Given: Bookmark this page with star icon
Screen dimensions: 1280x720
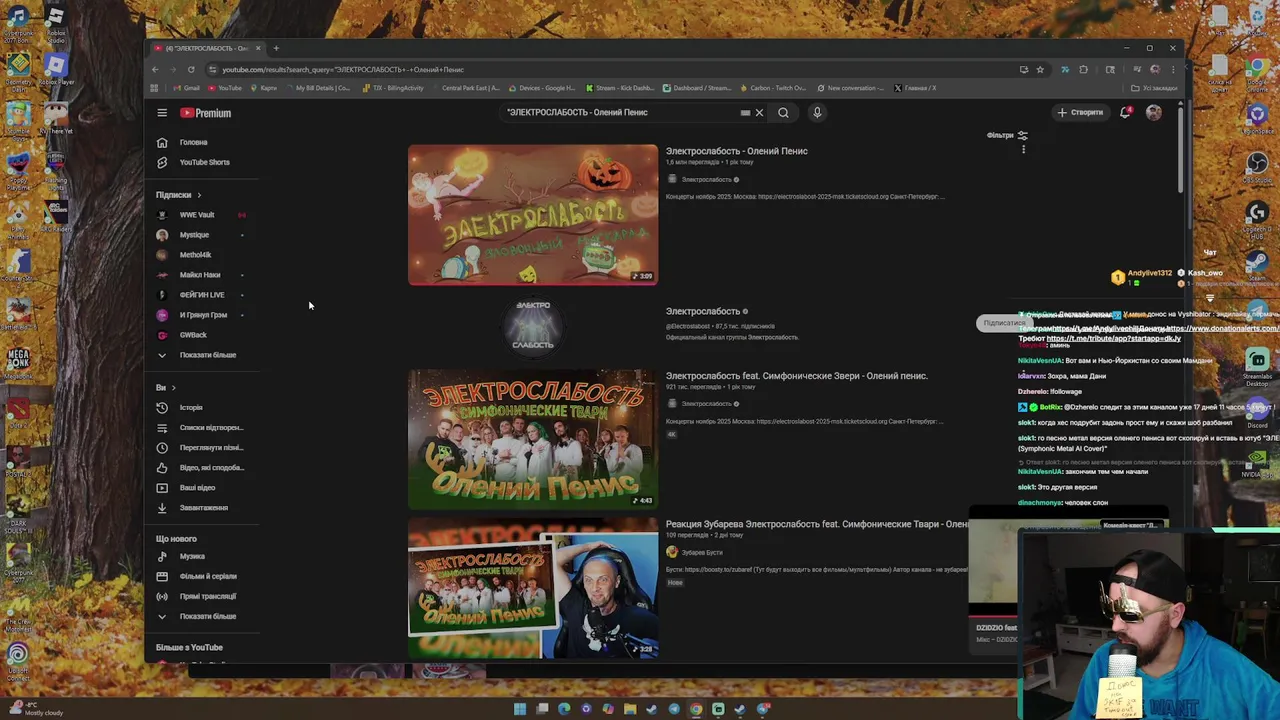Looking at the screenshot, I should [1040, 70].
